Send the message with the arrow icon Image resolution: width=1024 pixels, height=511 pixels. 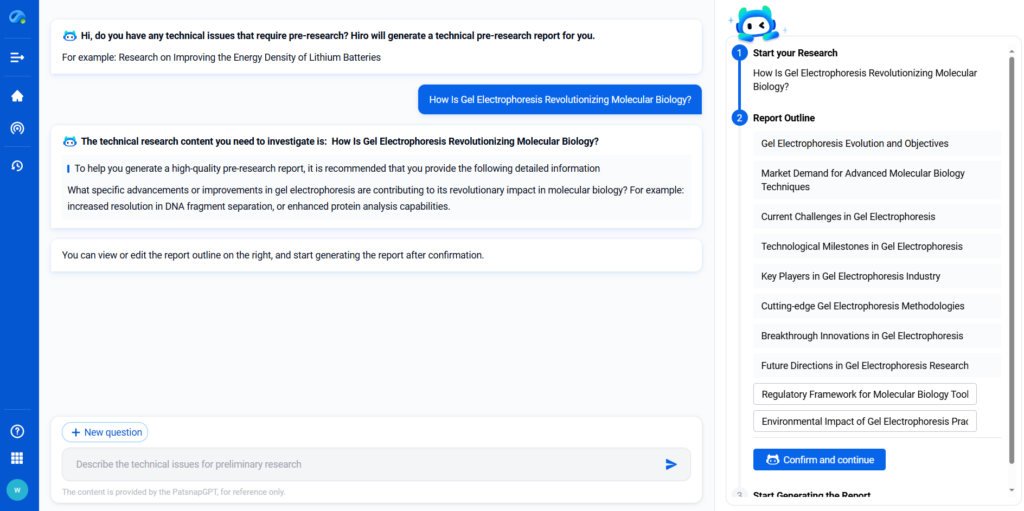coord(671,464)
